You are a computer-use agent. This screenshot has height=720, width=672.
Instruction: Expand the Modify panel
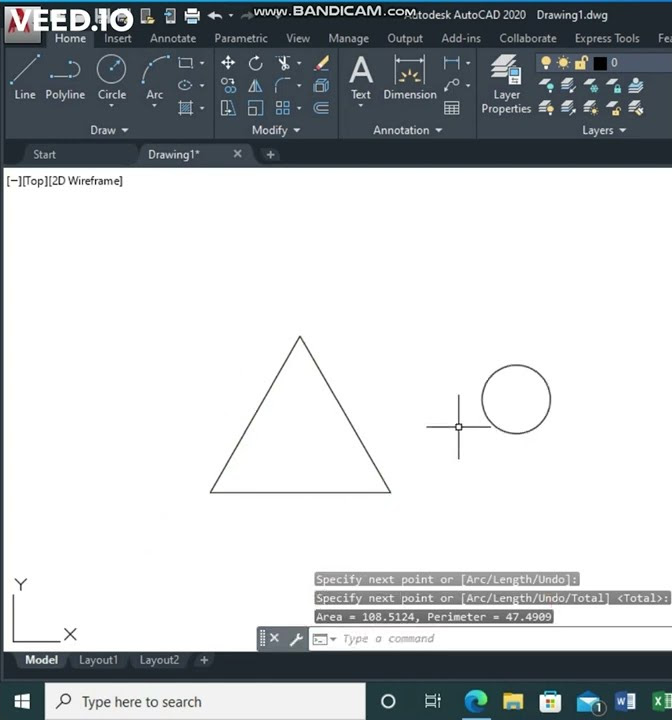[x=276, y=130]
